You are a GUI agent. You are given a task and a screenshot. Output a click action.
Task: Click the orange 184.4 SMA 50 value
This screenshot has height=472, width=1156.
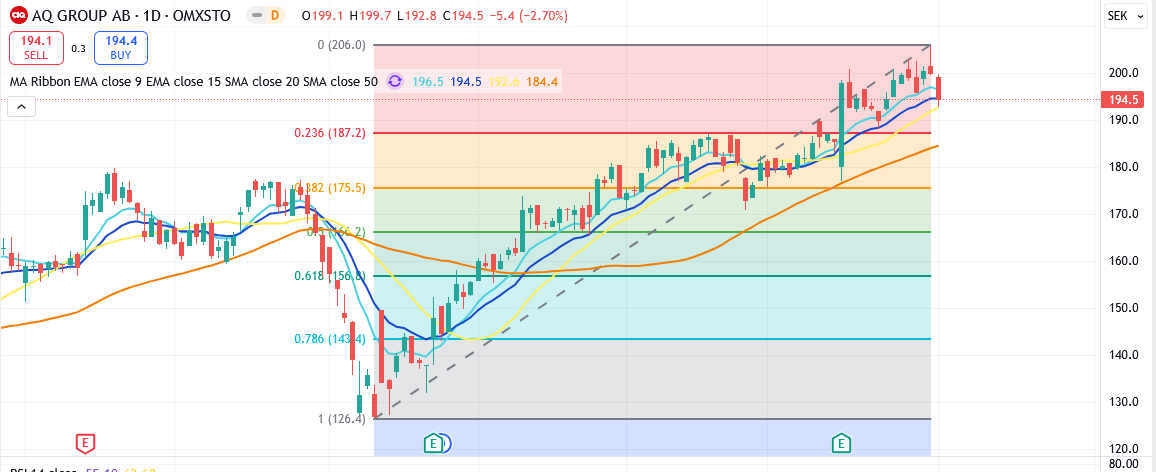[x=542, y=82]
